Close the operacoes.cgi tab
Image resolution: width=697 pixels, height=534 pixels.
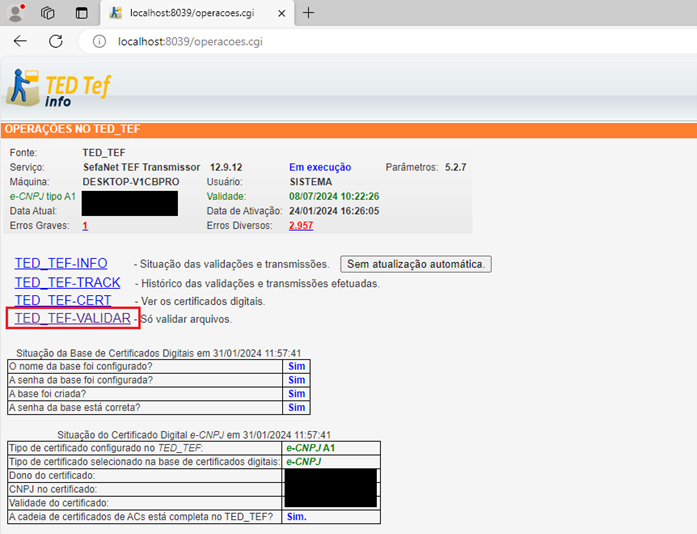click(x=281, y=13)
